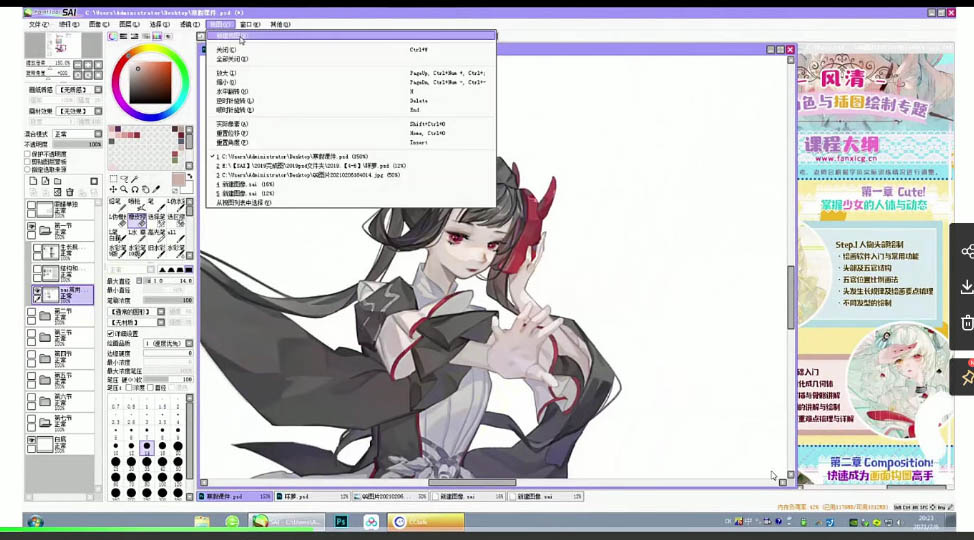Viewport: 974px width, 540px height.
Task: Delete the selected layer with the trash icon
Action: pos(70,193)
